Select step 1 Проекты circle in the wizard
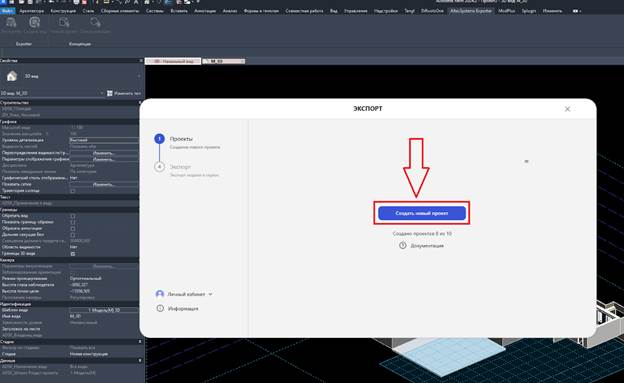 click(159, 139)
